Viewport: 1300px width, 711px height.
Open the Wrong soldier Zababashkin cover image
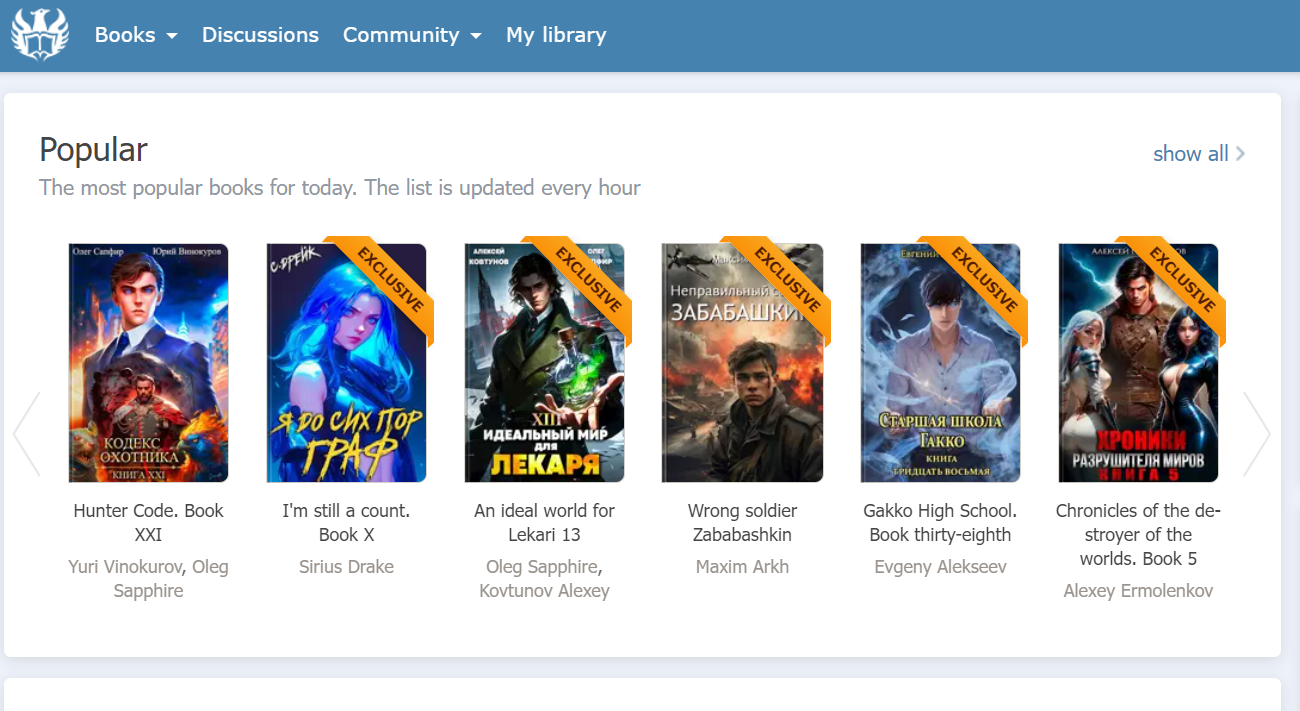tap(742, 363)
